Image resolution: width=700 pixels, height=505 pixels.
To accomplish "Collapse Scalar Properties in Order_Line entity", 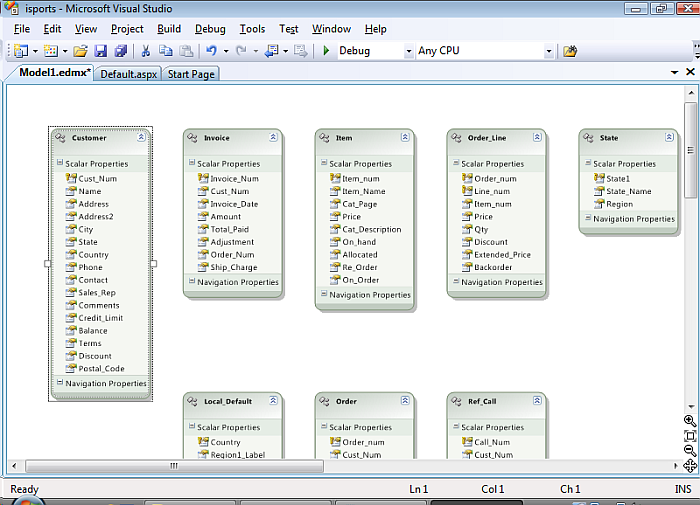I will coord(455,164).
